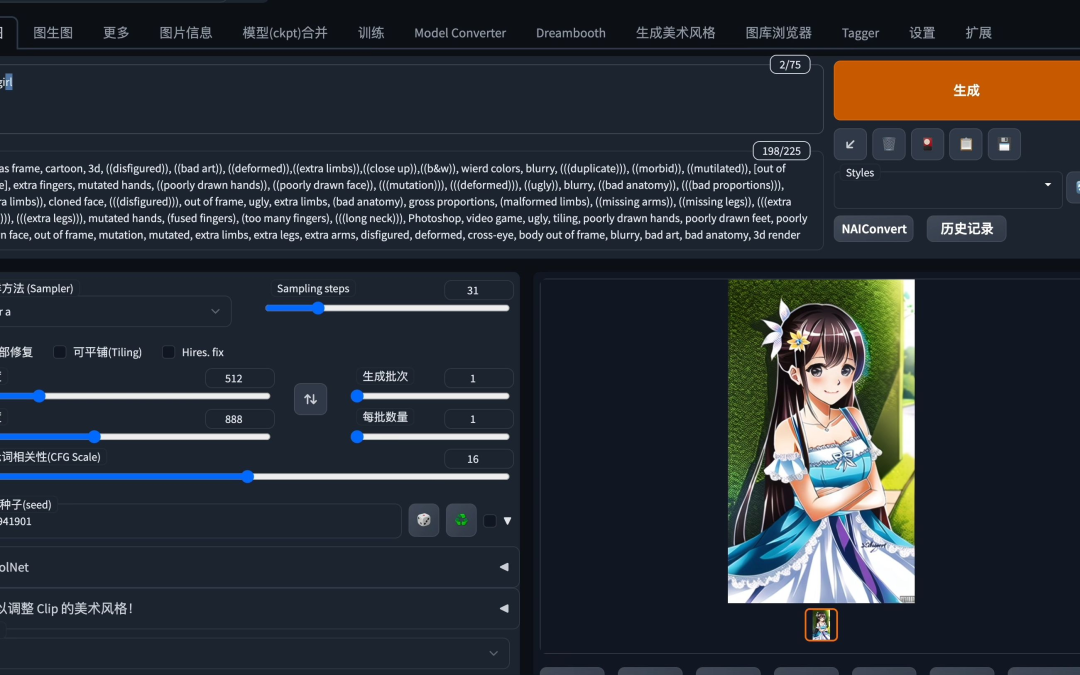Click the generated anime girl image
The height and width of the screenshot is (675, 1080).
(x=821, y=441)
